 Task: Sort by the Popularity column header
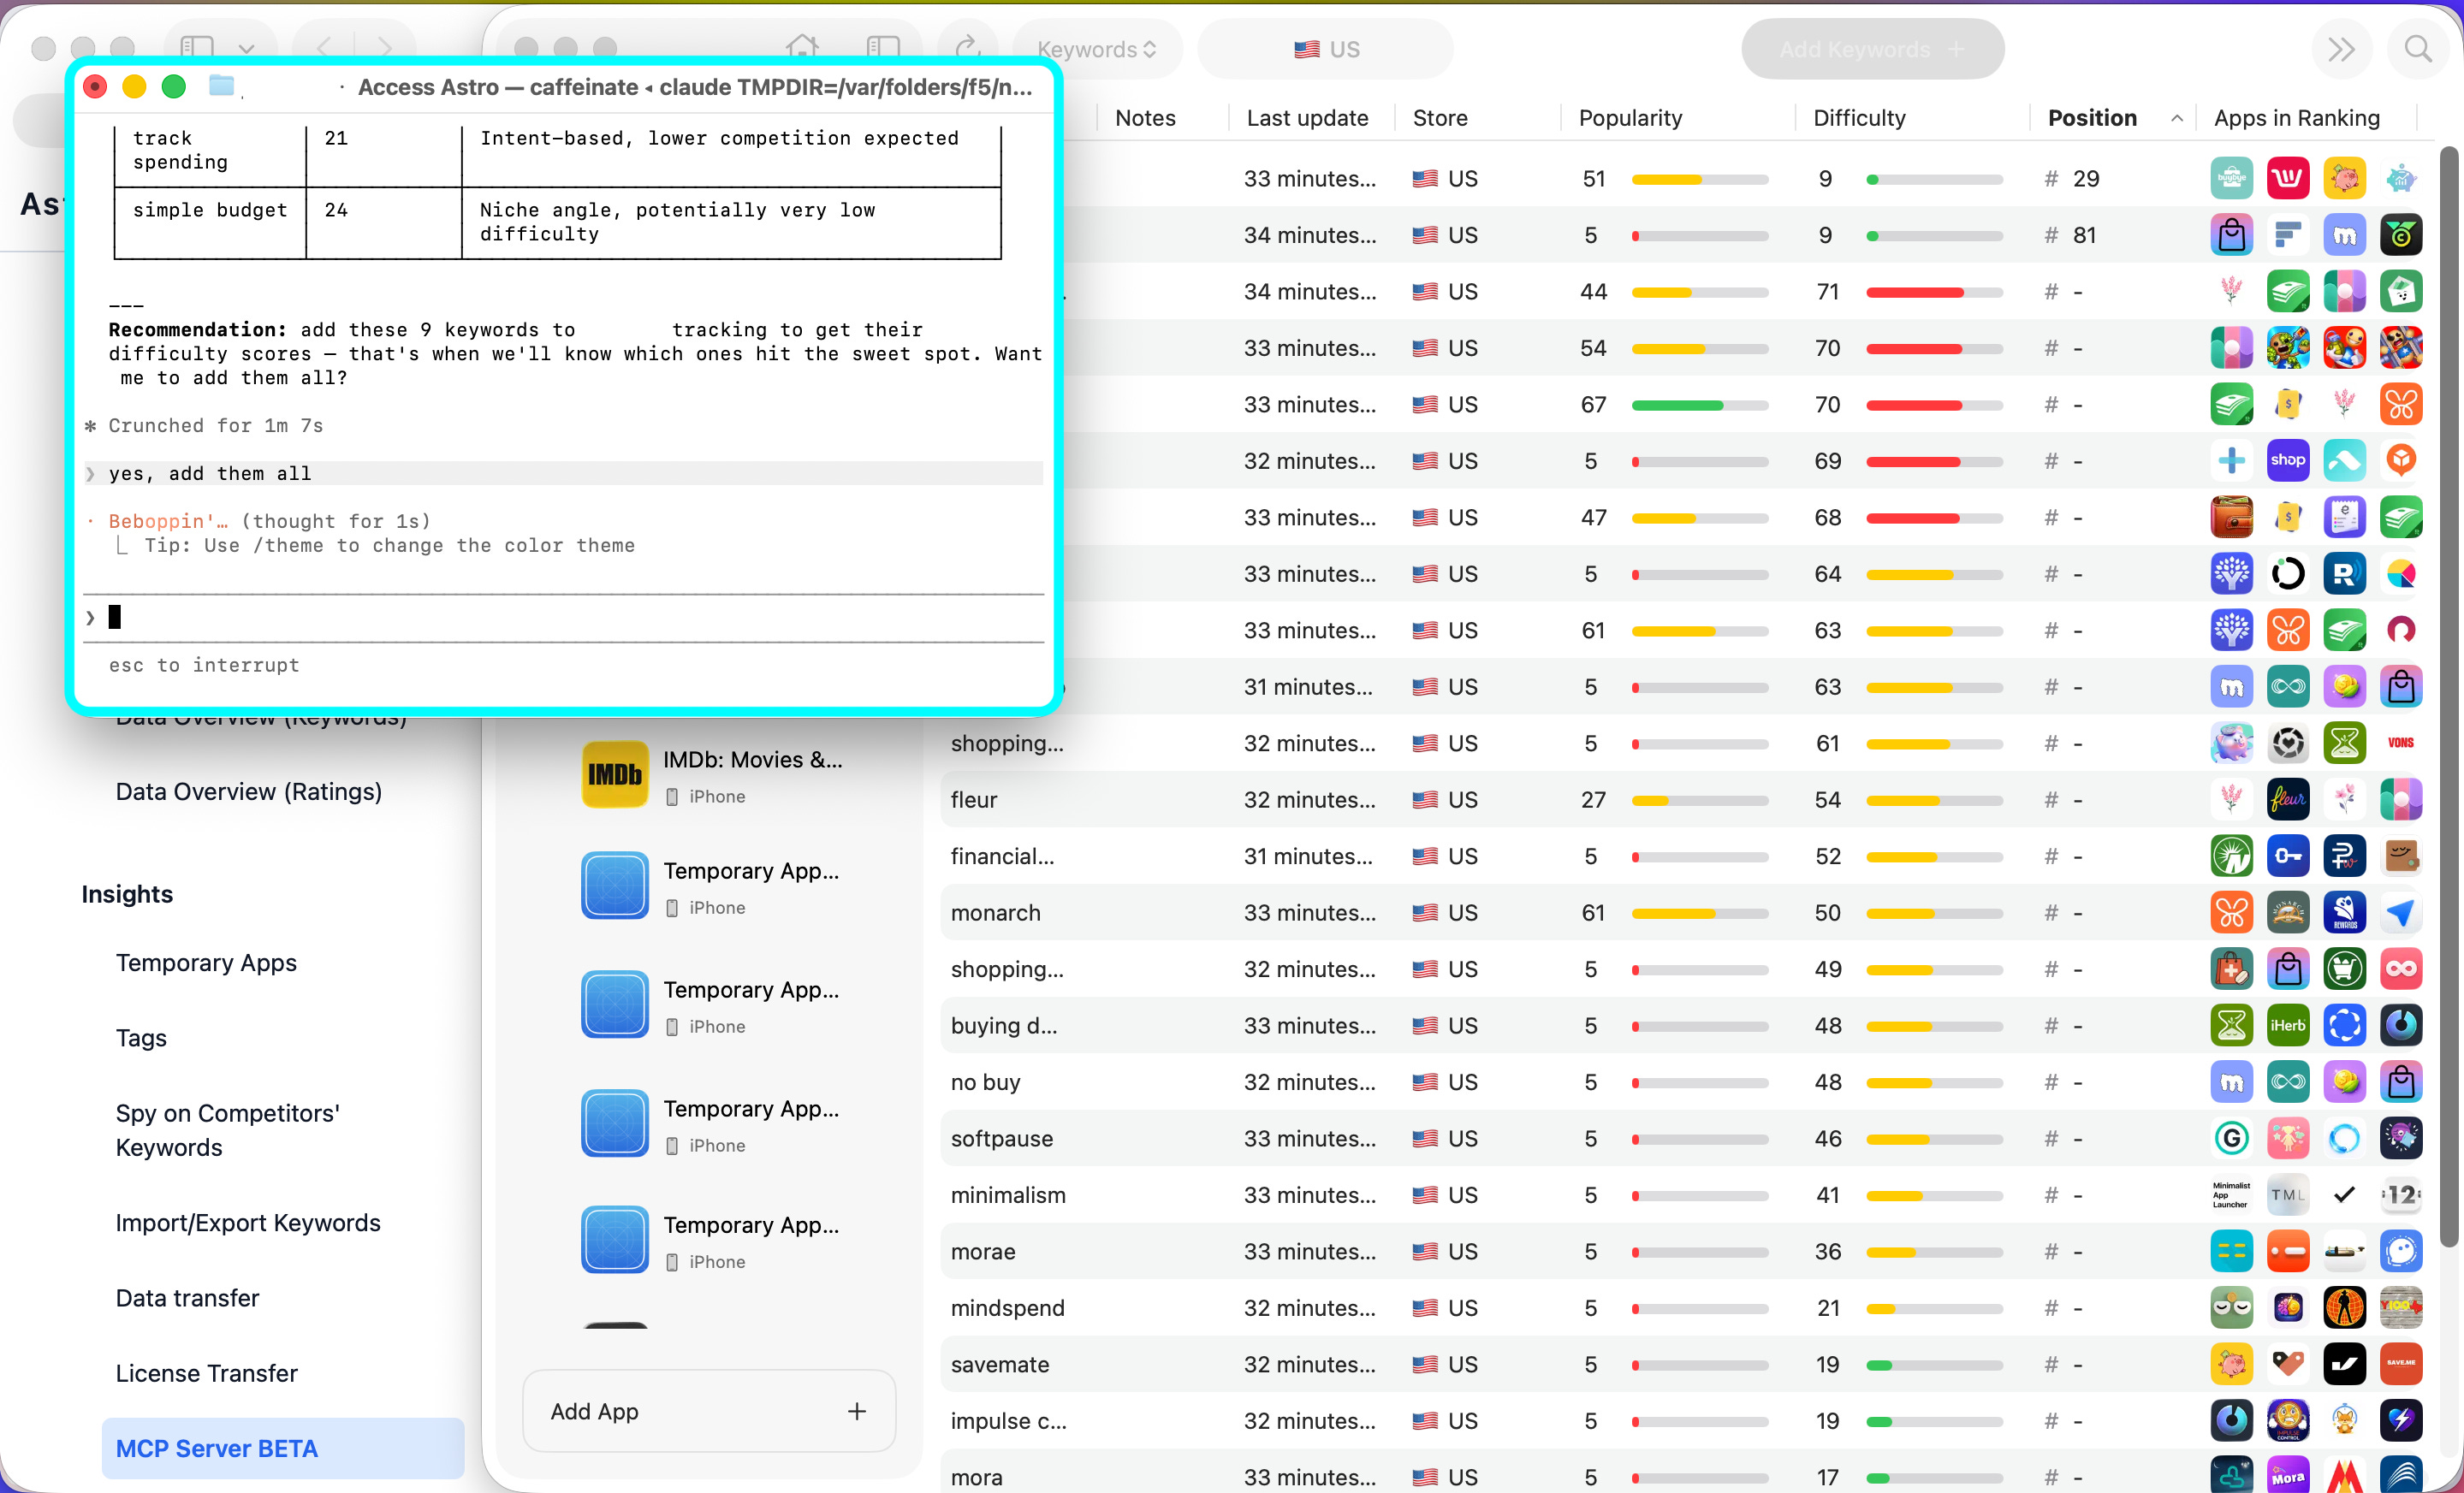pos(1630,118)
